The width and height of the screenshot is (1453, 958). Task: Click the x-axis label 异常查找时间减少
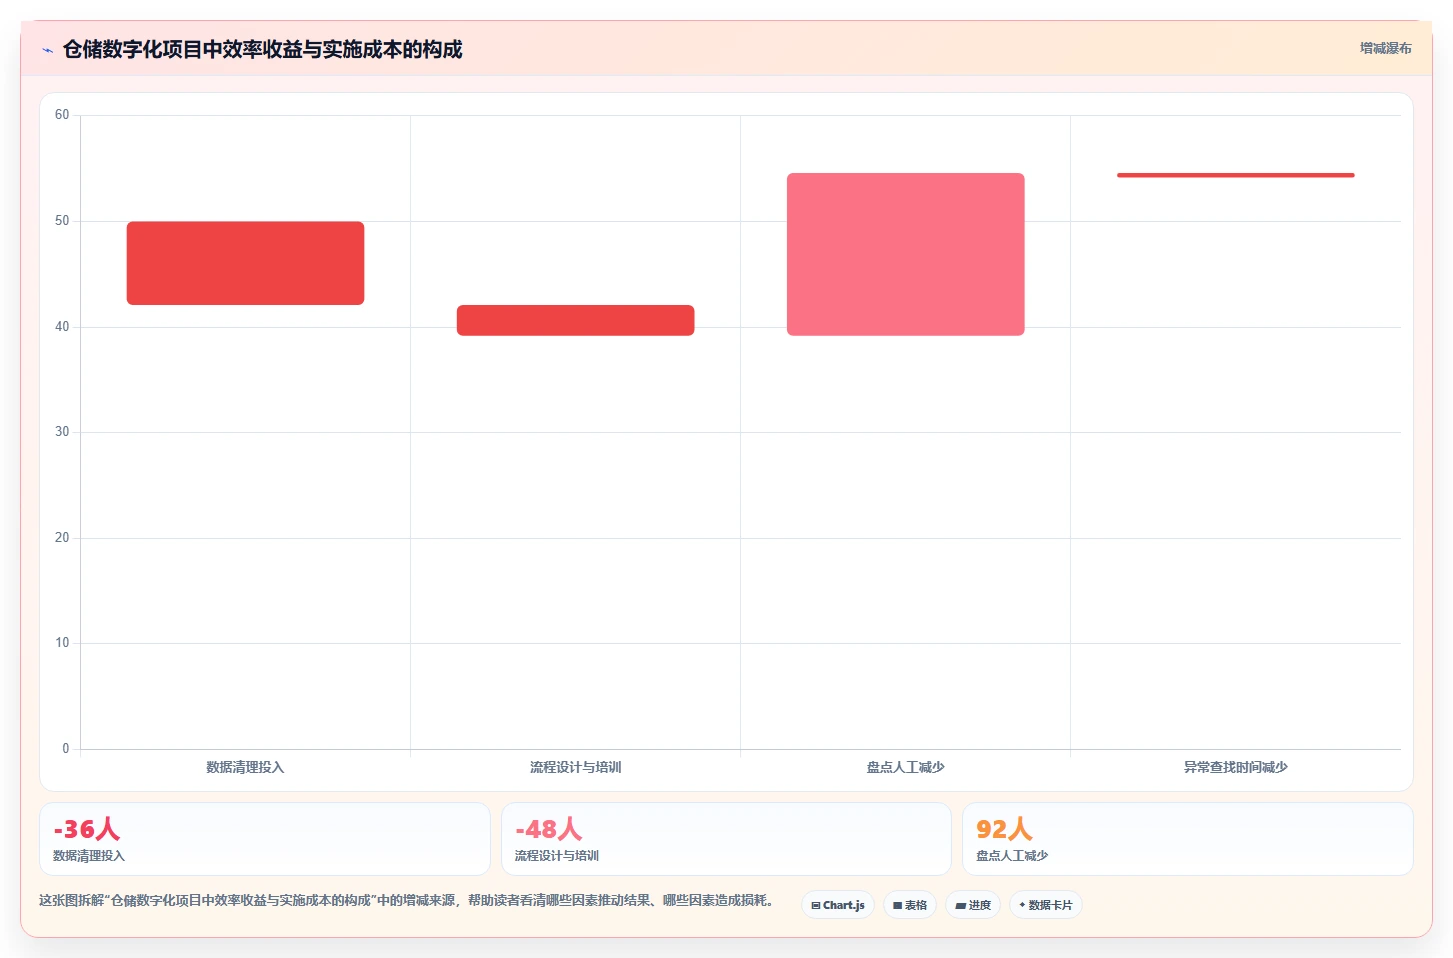click(1235, 767)
